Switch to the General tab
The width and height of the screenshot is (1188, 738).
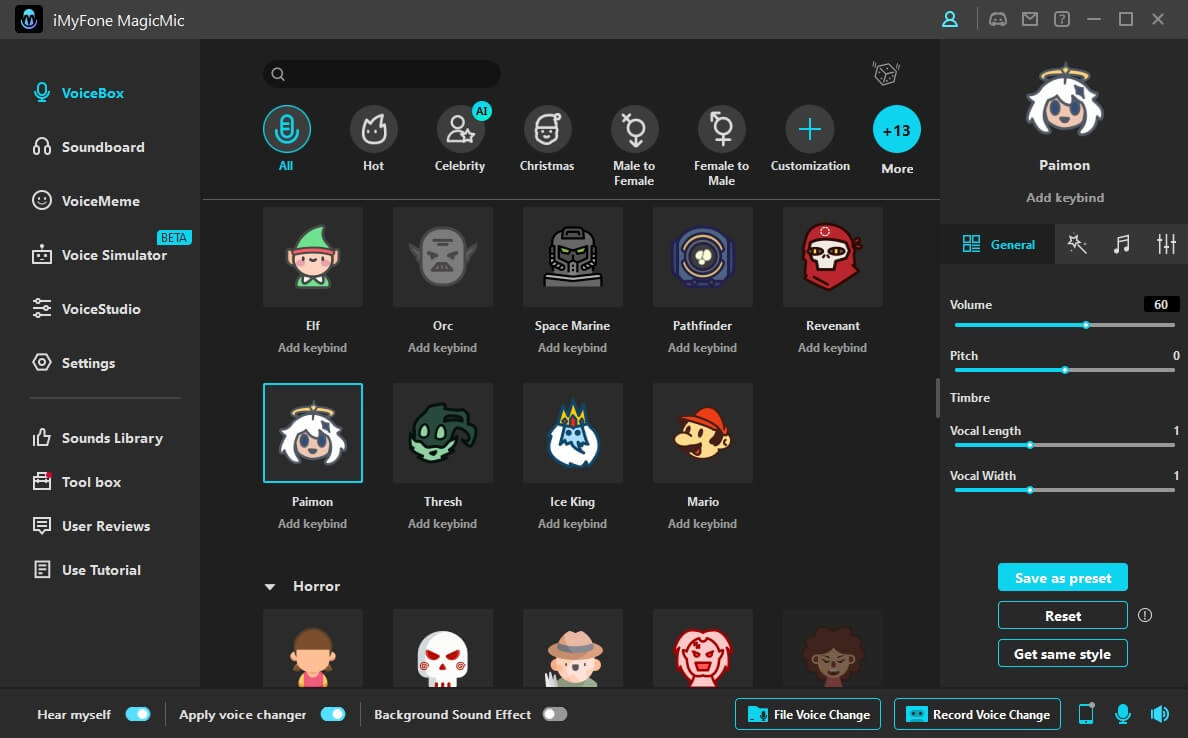(x=998, y=244)
